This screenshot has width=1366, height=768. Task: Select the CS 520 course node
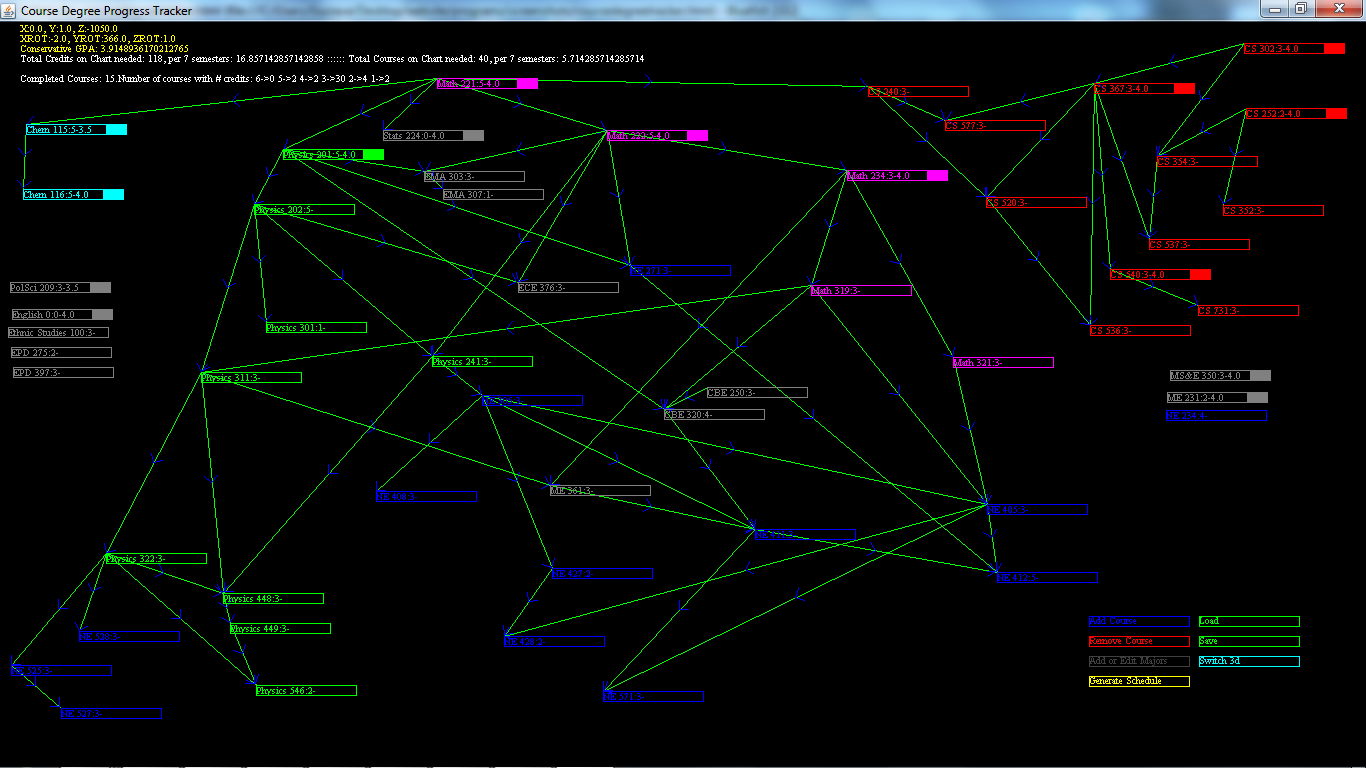[1036, 203]
